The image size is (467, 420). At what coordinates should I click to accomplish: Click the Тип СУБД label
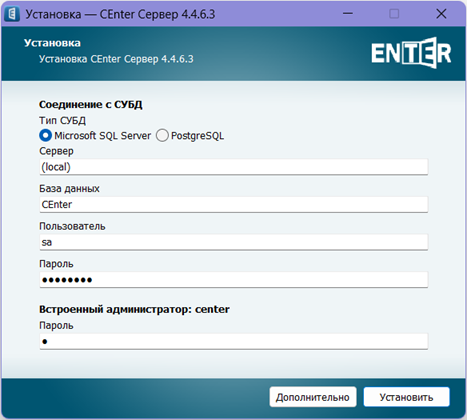[62, 120]
